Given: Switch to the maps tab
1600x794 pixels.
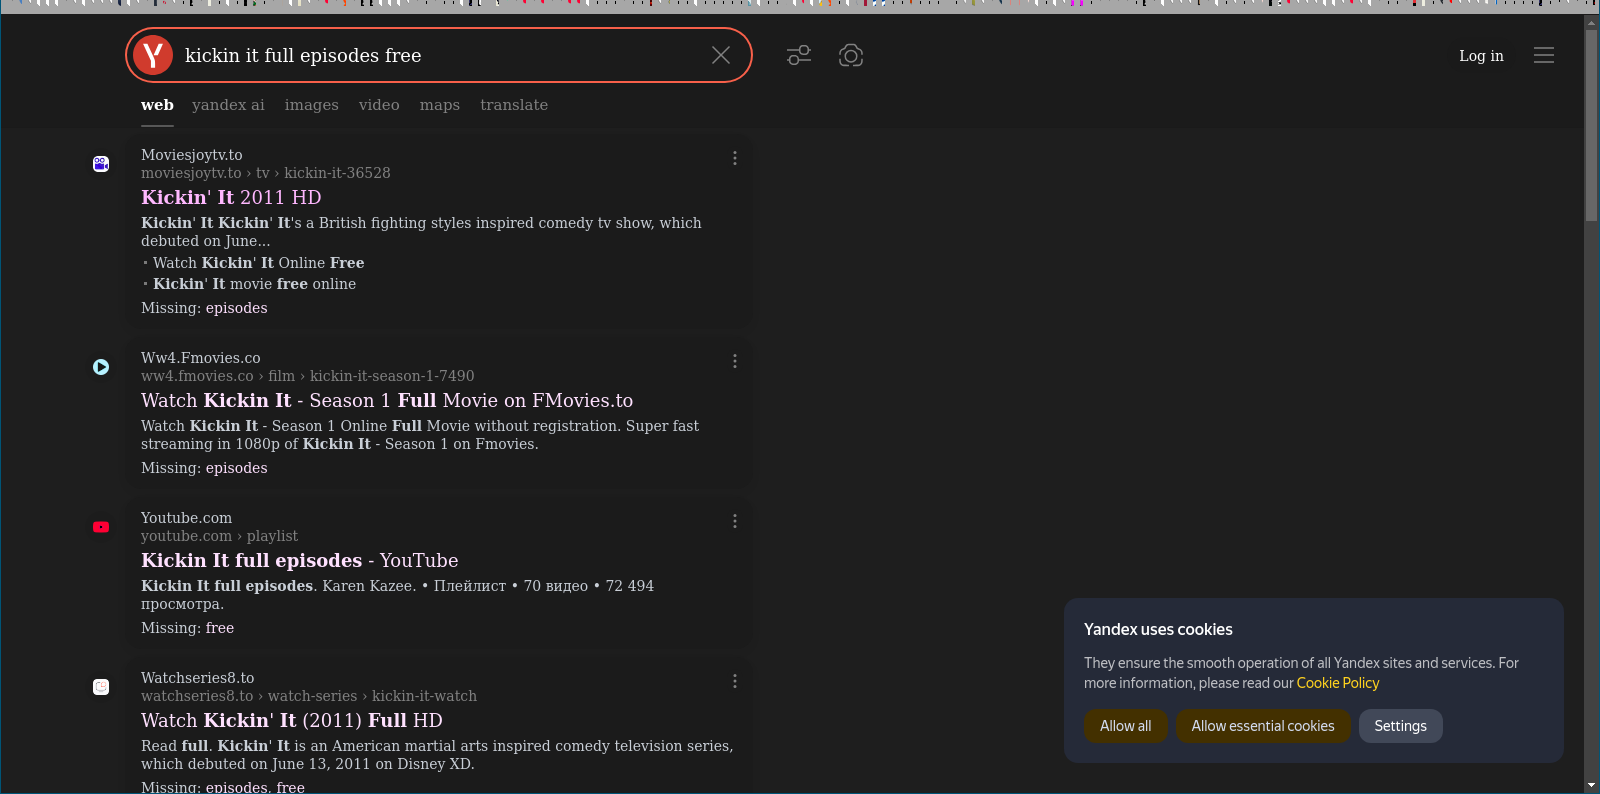Looking at the screenshot, I should [440, 105].
